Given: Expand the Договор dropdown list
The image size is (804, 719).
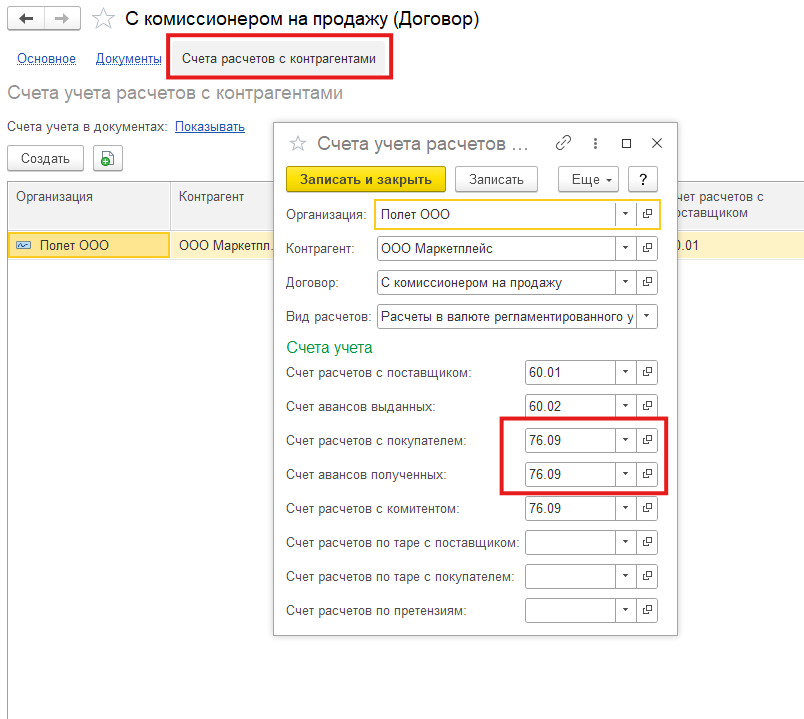Looking at the screenshot, I should coord(625,282).
